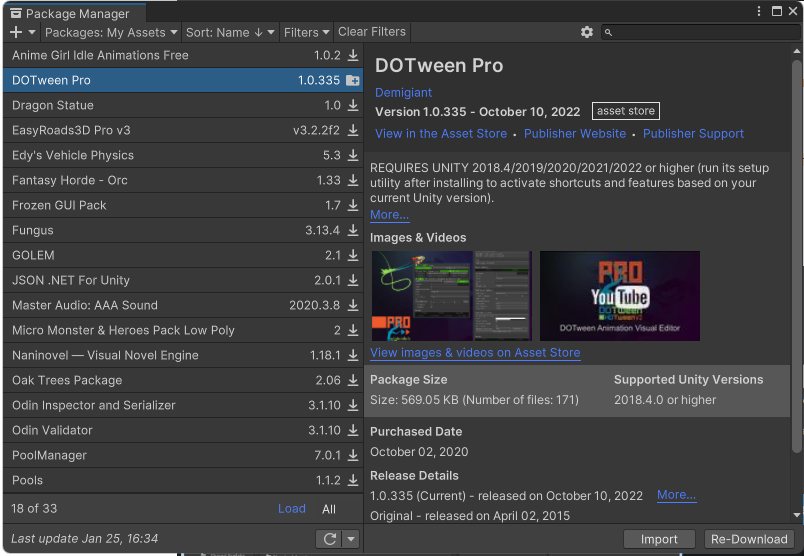Open the Filters dropdown
This screenshot has height=556, width=804.
point(306,32)
